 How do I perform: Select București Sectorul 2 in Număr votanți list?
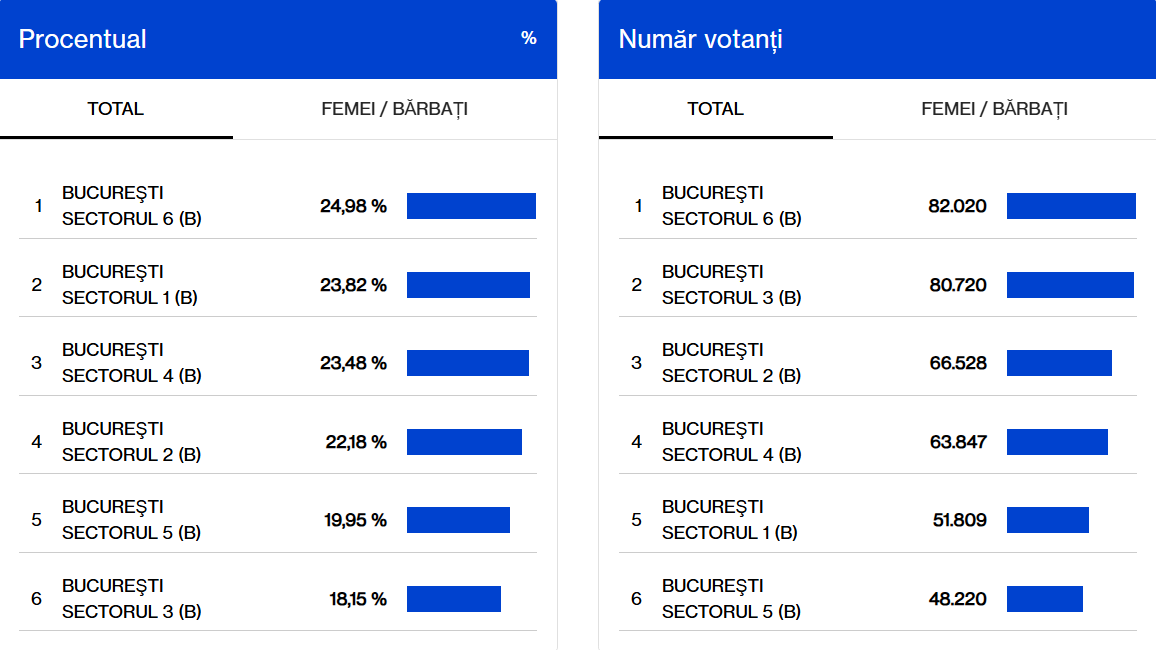[x=732, y=363]
